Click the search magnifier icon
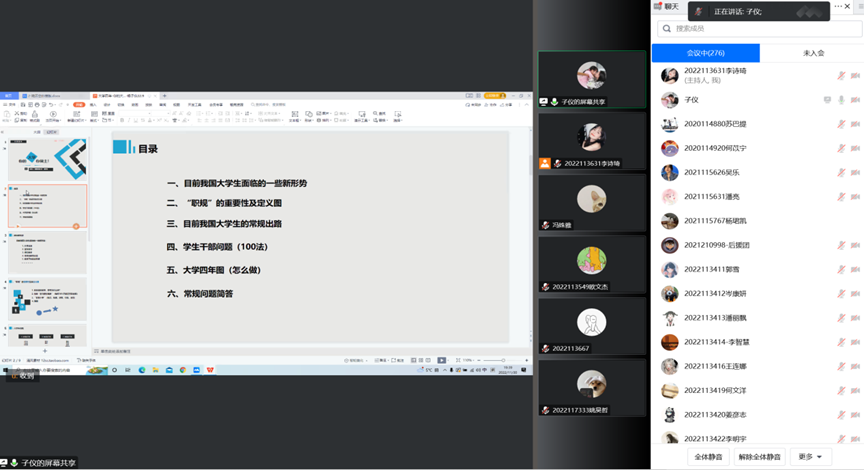The image size is (864, 470). click(x=667, y=30)
